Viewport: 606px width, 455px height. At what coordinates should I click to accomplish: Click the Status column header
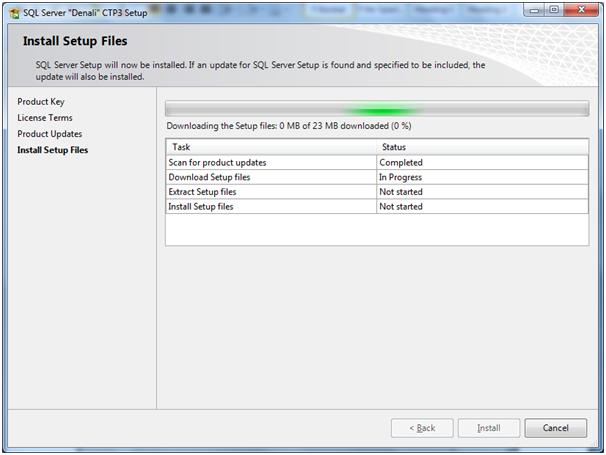(x=482, y=147)
